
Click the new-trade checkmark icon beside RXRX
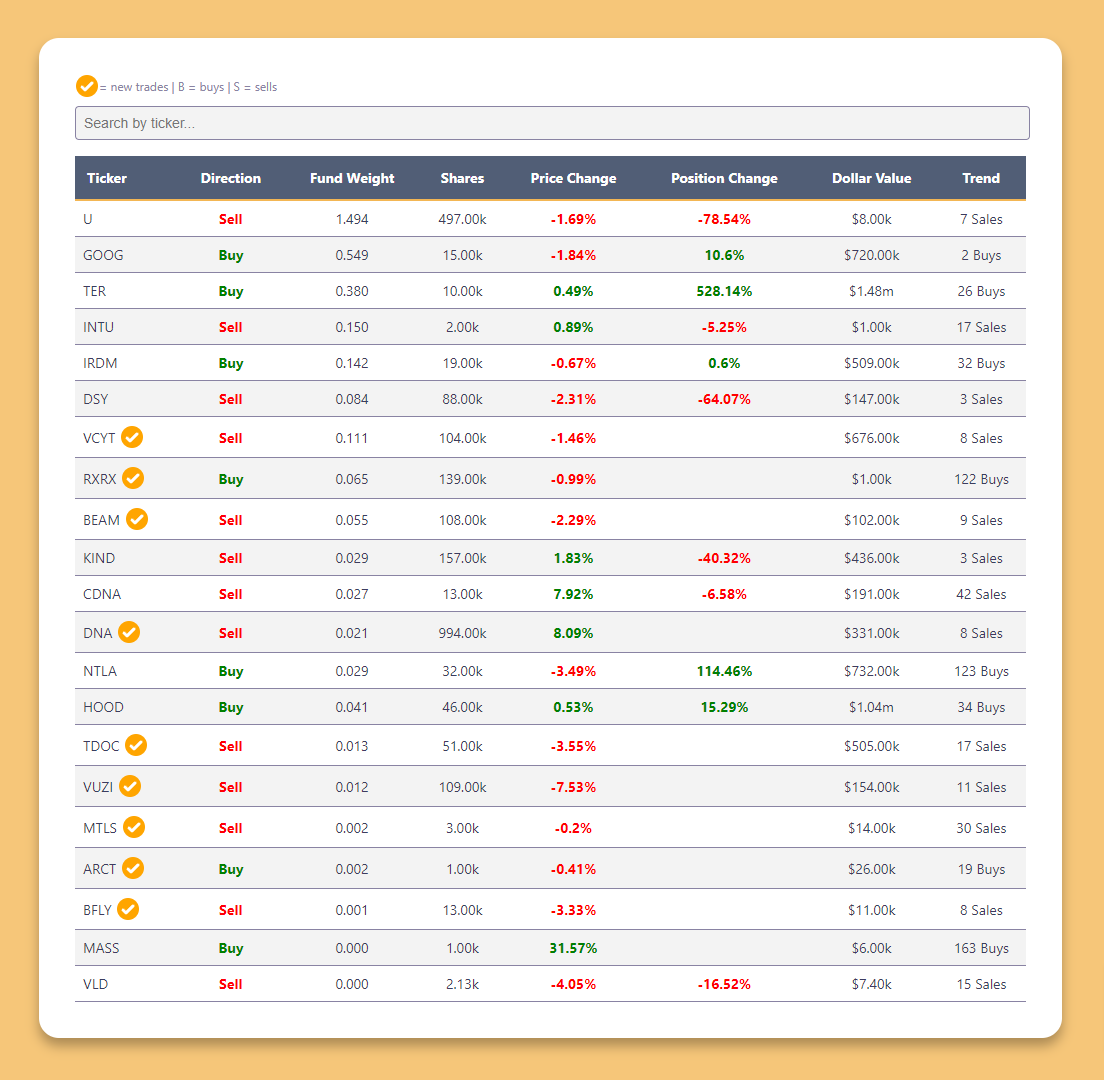pyautogui.click(x=133, y=478)
